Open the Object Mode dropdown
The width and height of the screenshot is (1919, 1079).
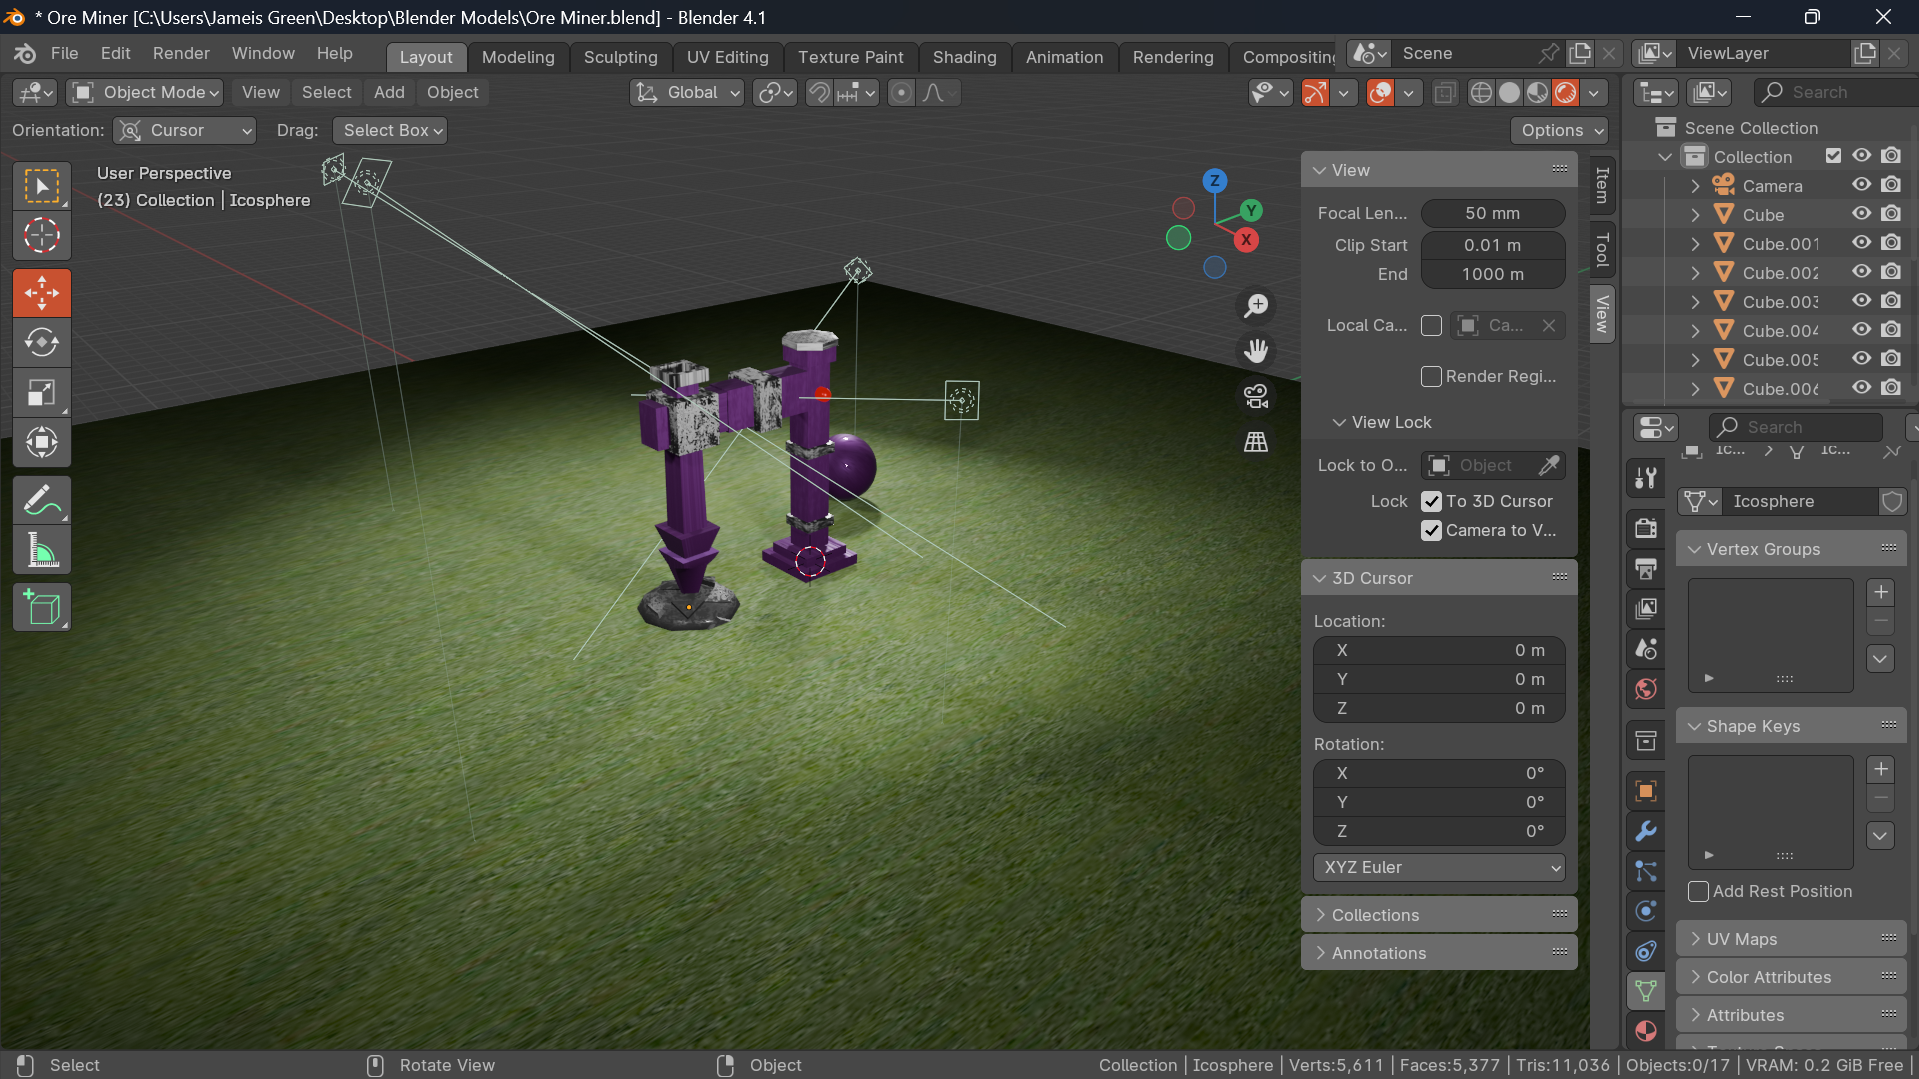(x=147, y=93)
